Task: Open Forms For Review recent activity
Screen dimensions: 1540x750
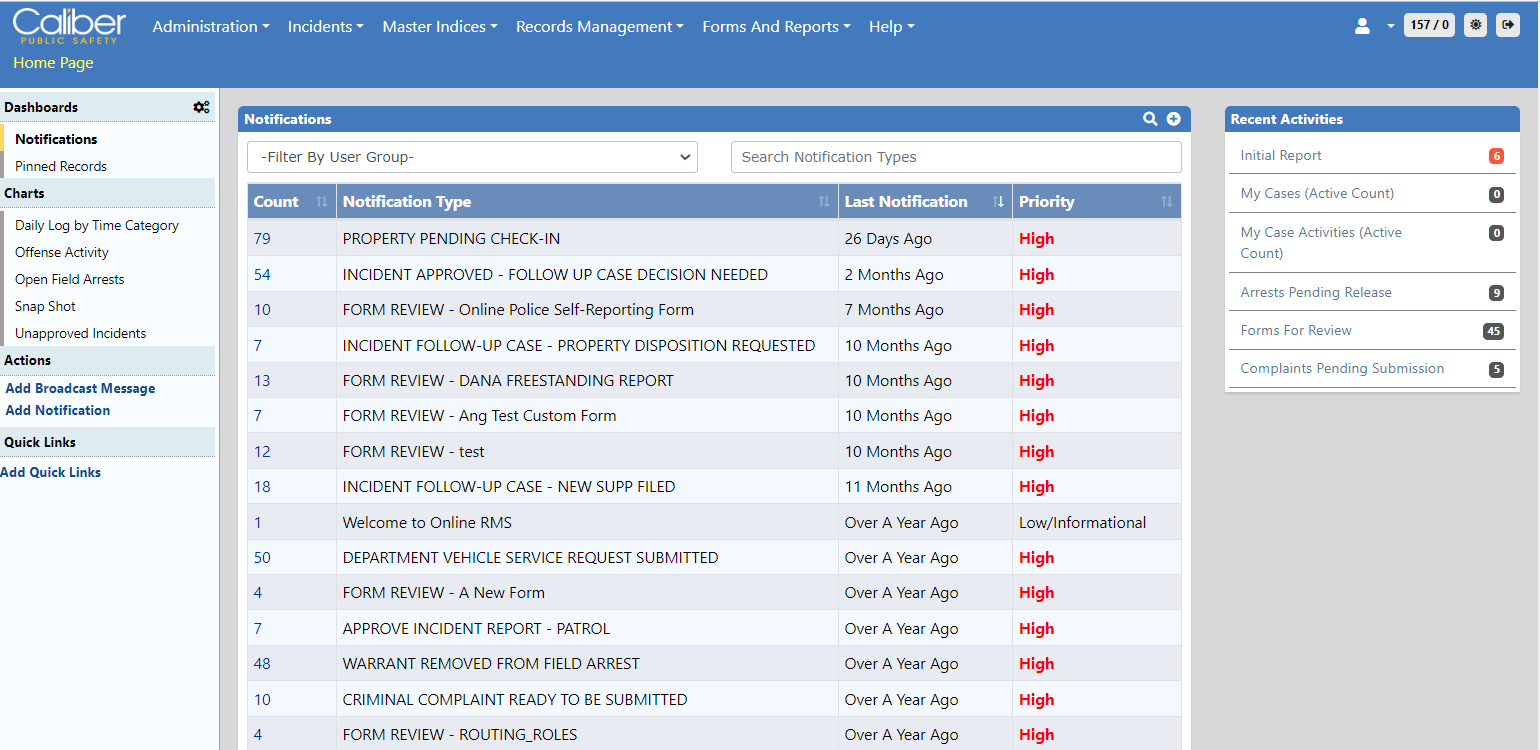Action: click(1296, 330)
